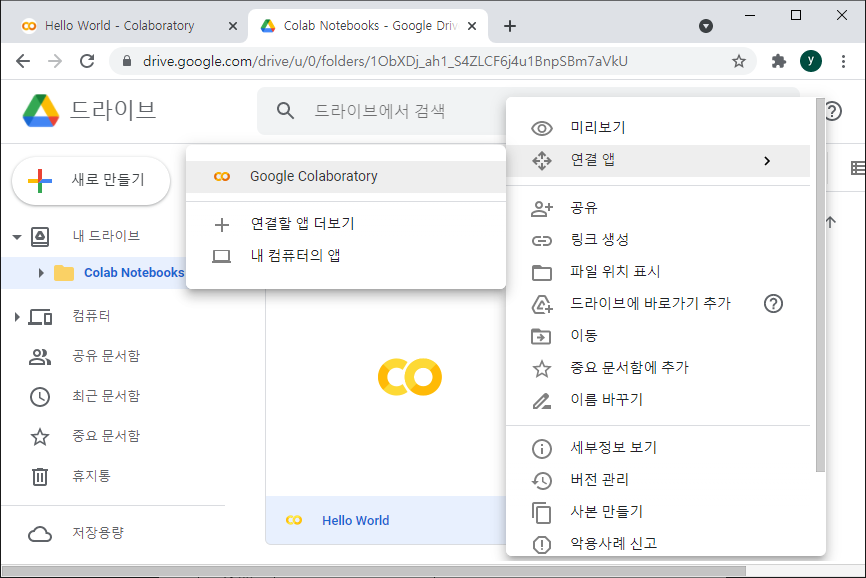The image size is (866, 578).
Task: Open 최근 문서함 in sidebar
Action: (106, 396)
